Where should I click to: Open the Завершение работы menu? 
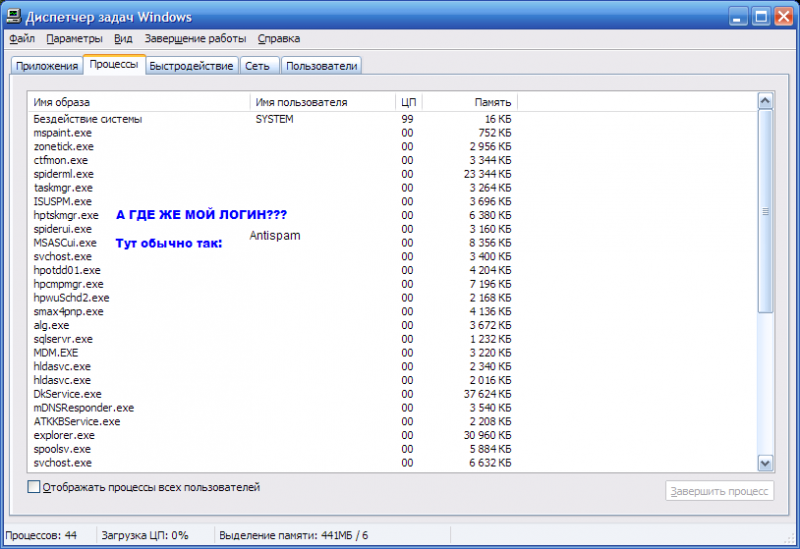click(195, 38)
